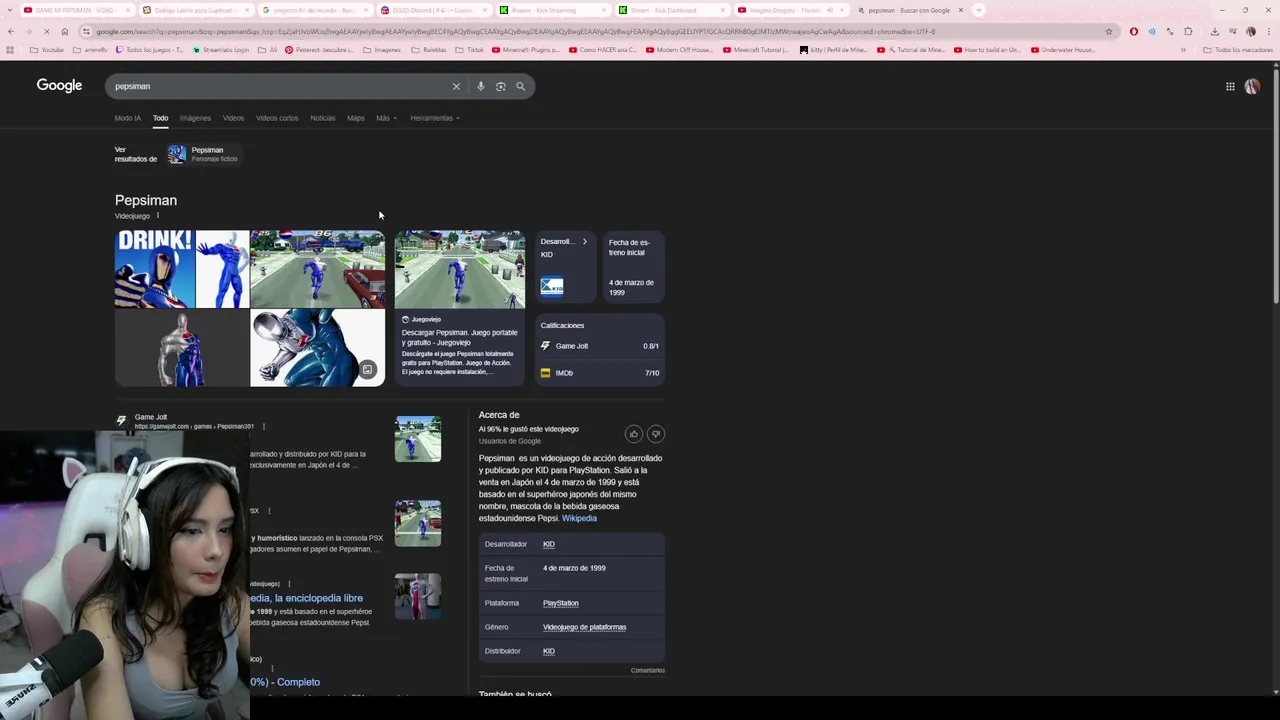The height and width of the screenshot is (720, 1280).
Task: Open the PlayStation platform link
Action: [x=560, y=603]
